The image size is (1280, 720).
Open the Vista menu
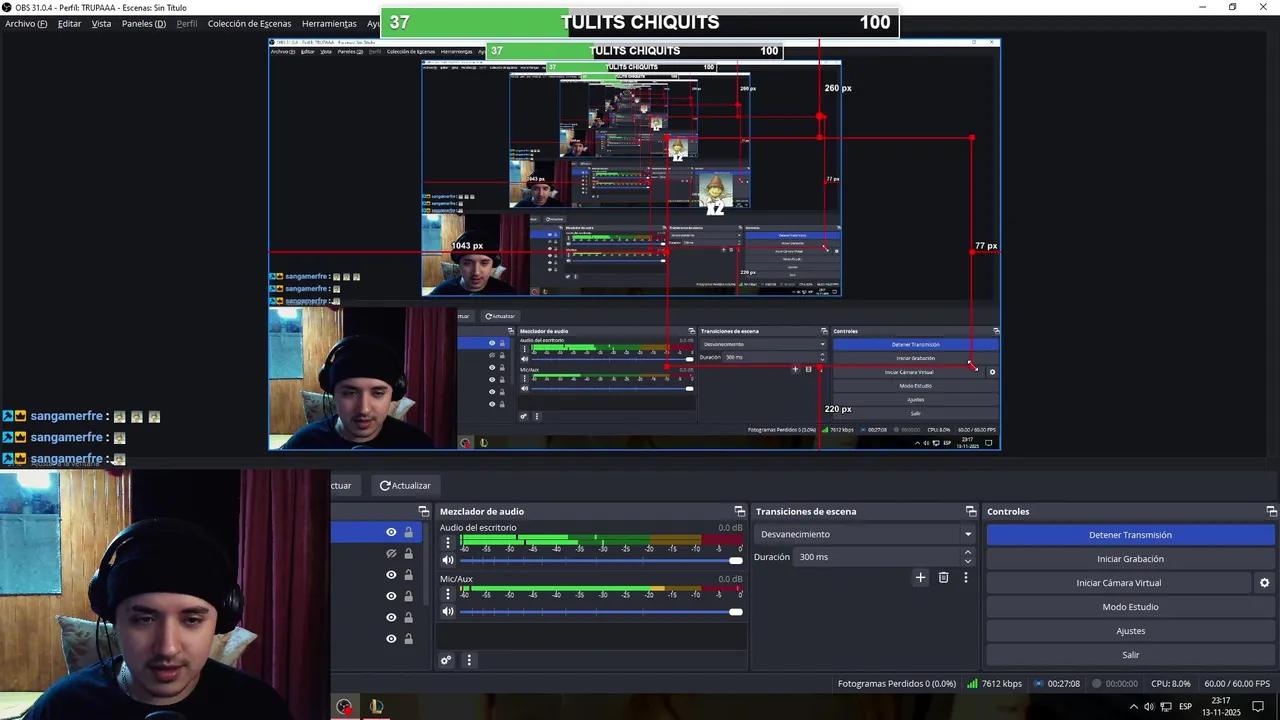(x=101, y=23)
